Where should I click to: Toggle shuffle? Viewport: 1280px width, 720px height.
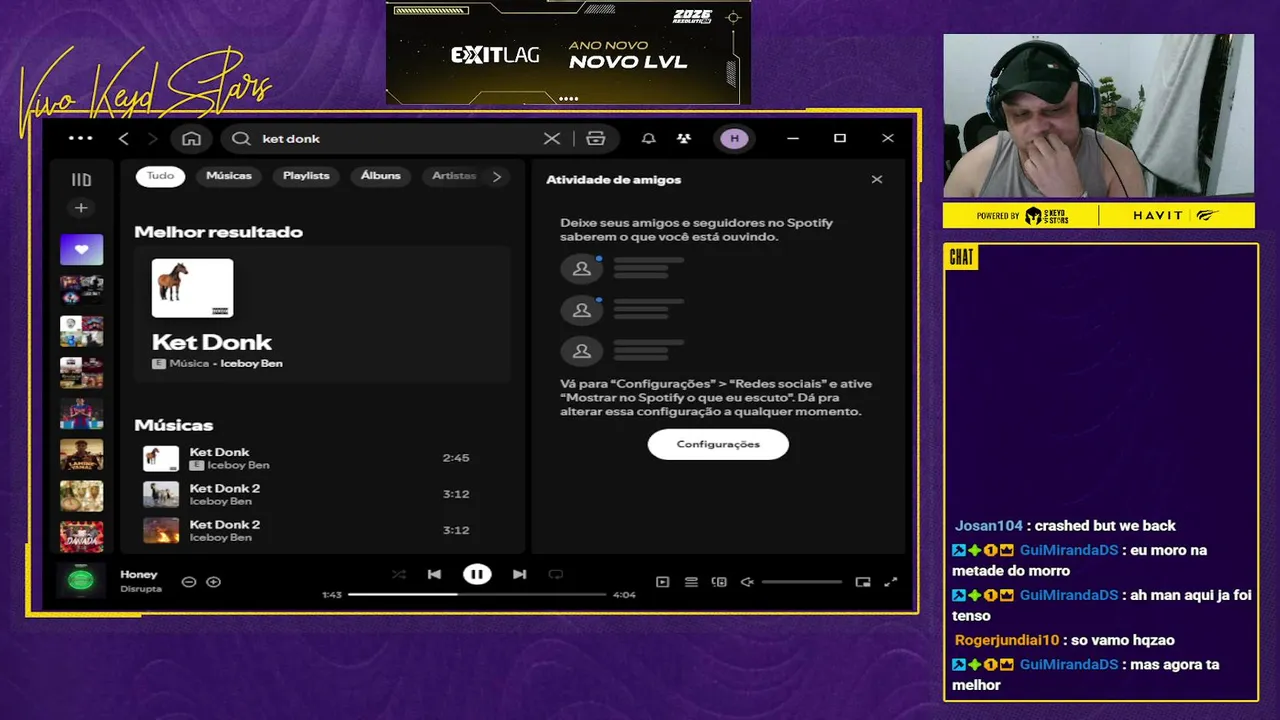click(x=399, y=574)
